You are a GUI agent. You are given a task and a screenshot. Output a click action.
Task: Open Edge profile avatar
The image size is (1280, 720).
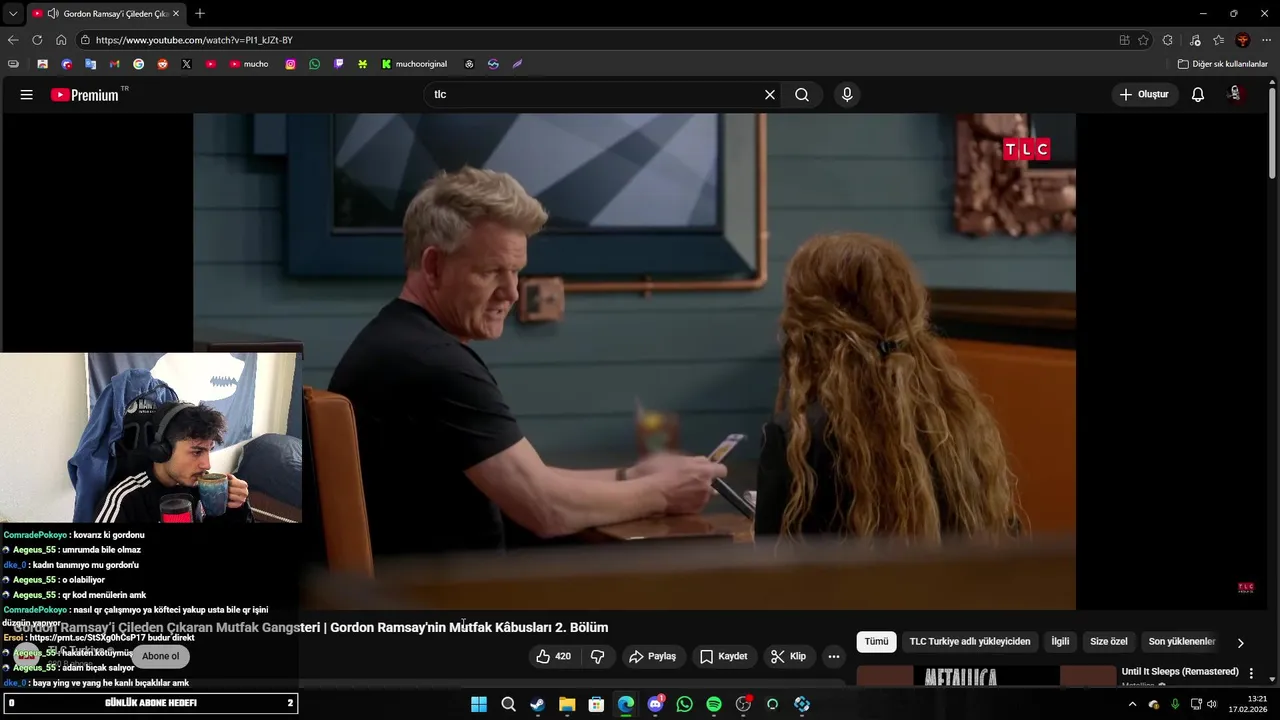1243,40
